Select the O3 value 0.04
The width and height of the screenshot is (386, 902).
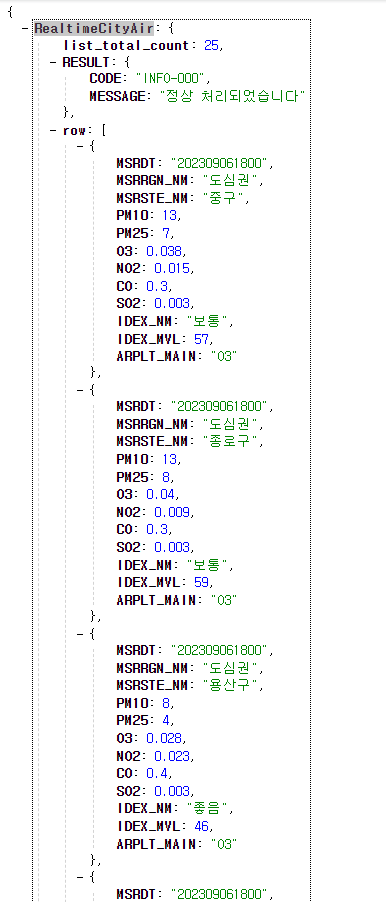pyautogui.click(x=160, y=494)
